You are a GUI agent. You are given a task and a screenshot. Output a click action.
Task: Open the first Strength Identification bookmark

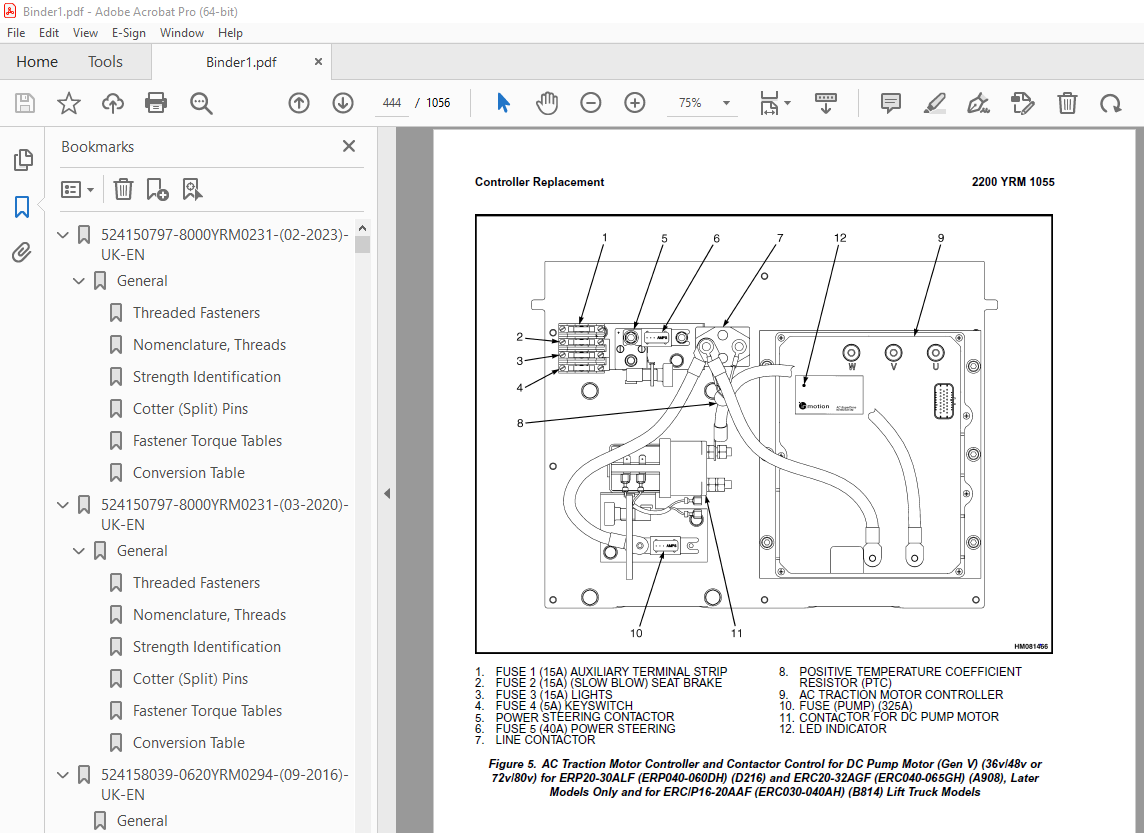(206, 377)
